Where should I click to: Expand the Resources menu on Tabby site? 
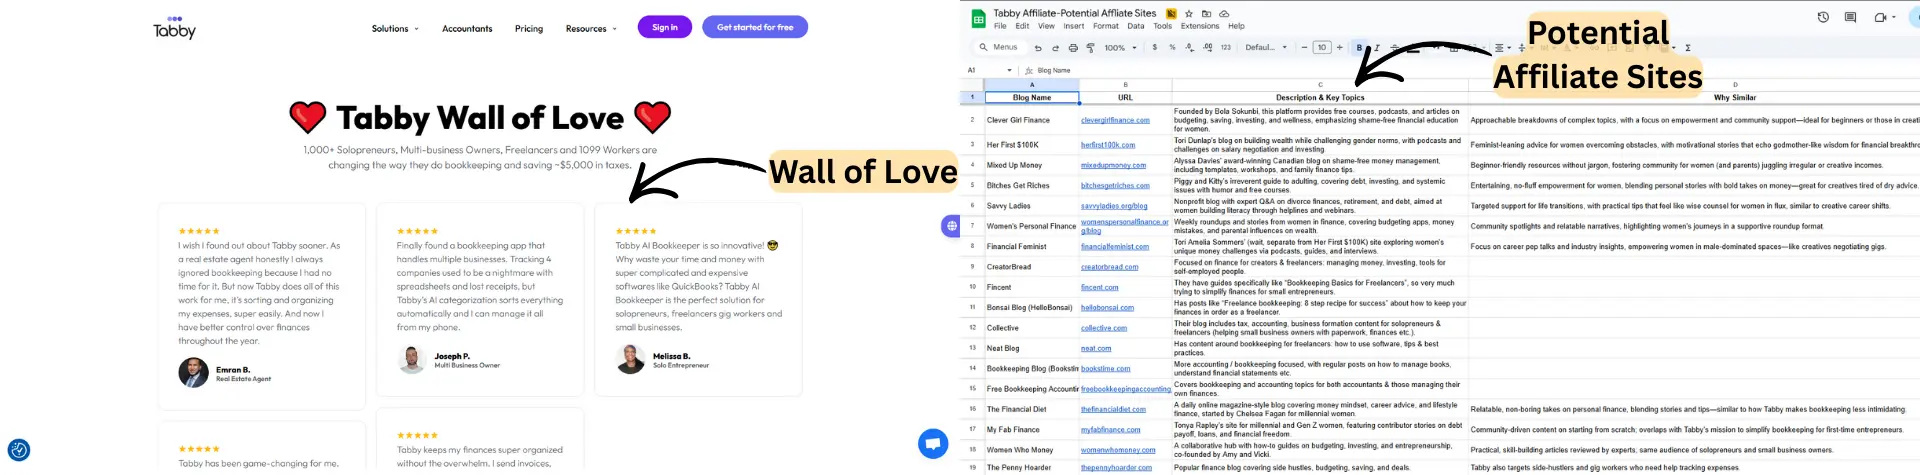[591, 29]
